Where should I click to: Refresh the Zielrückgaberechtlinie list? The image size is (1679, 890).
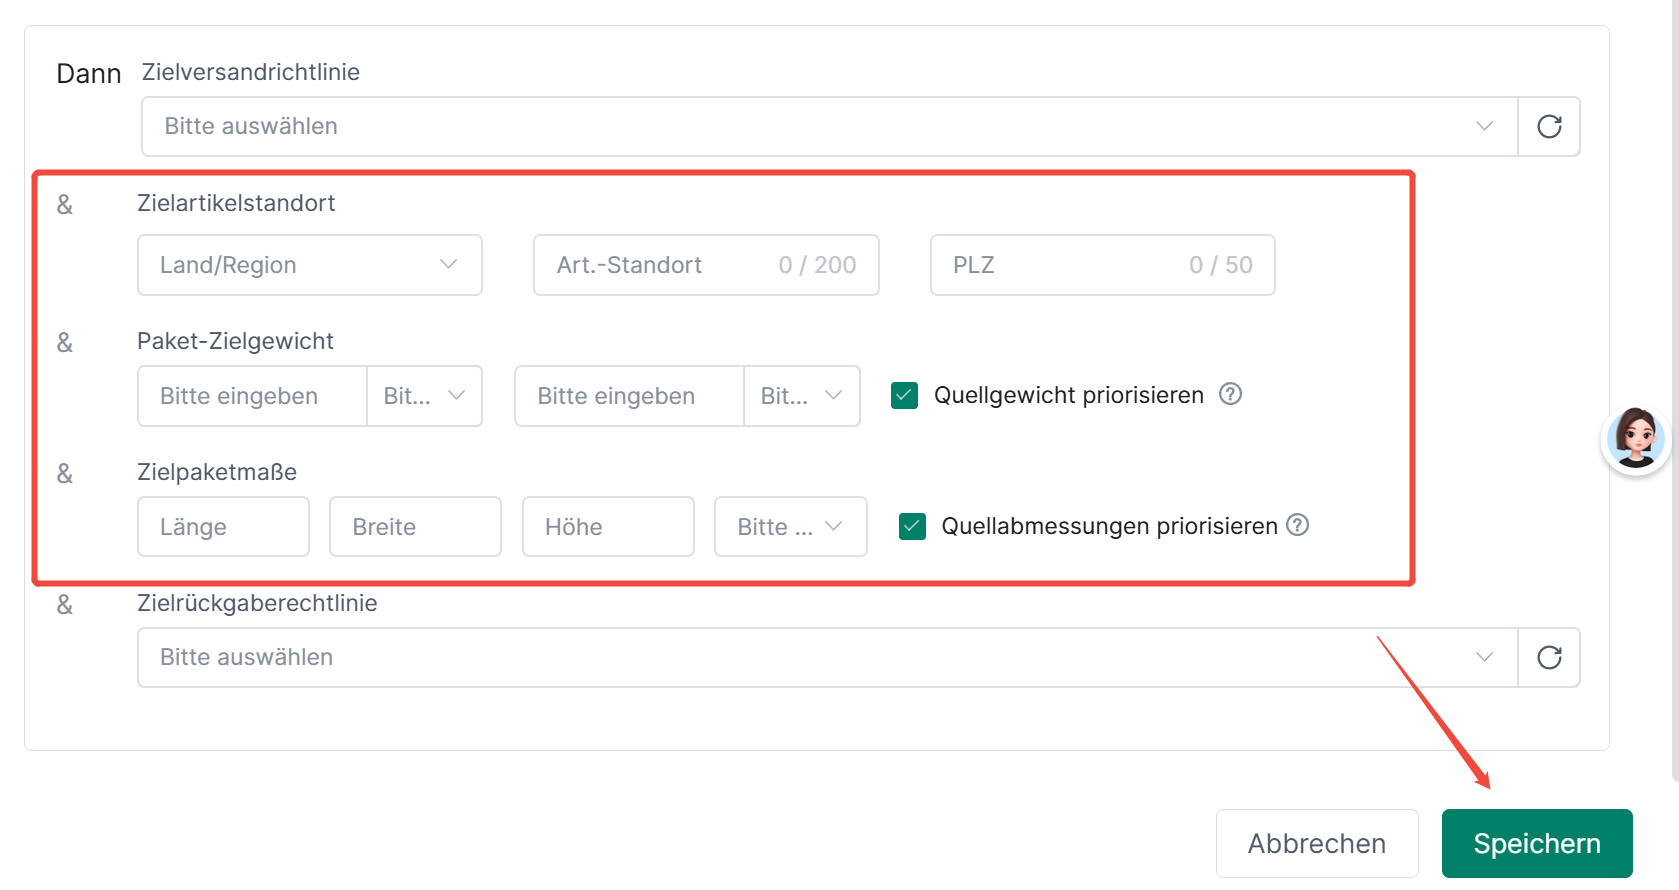pyautogui.click(x=1549, y=658)
